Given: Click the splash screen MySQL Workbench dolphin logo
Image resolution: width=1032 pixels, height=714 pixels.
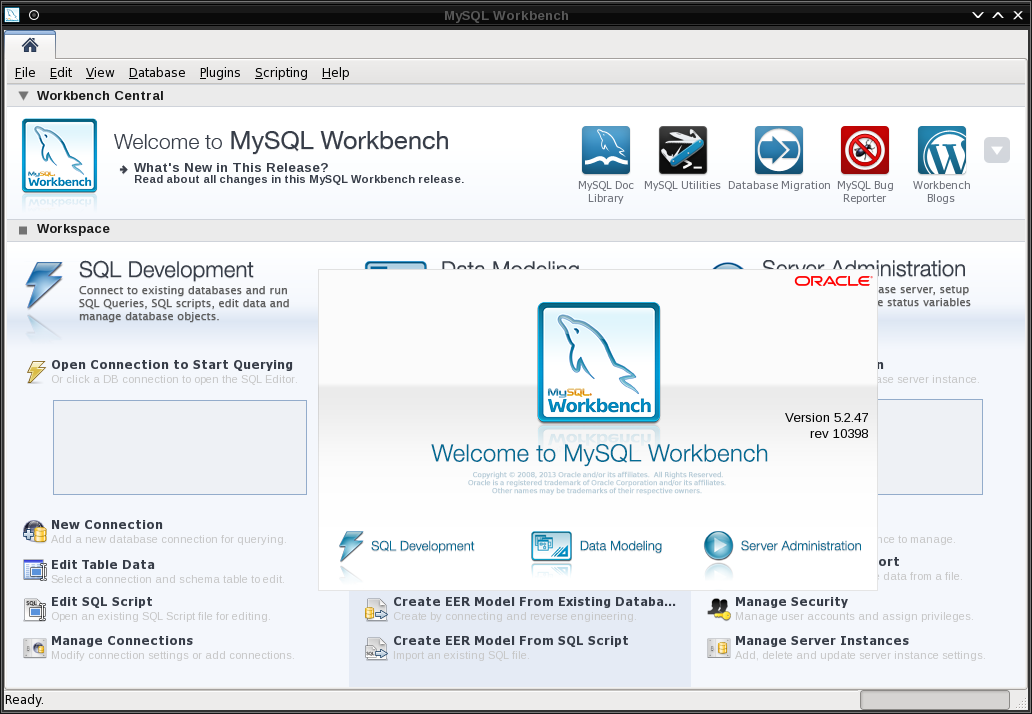Looking at the screenshot, I should point(598,363).
